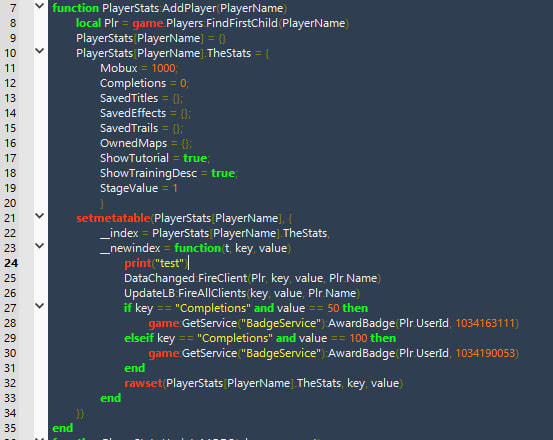Click the SavedTitles field name

(129, 98)
